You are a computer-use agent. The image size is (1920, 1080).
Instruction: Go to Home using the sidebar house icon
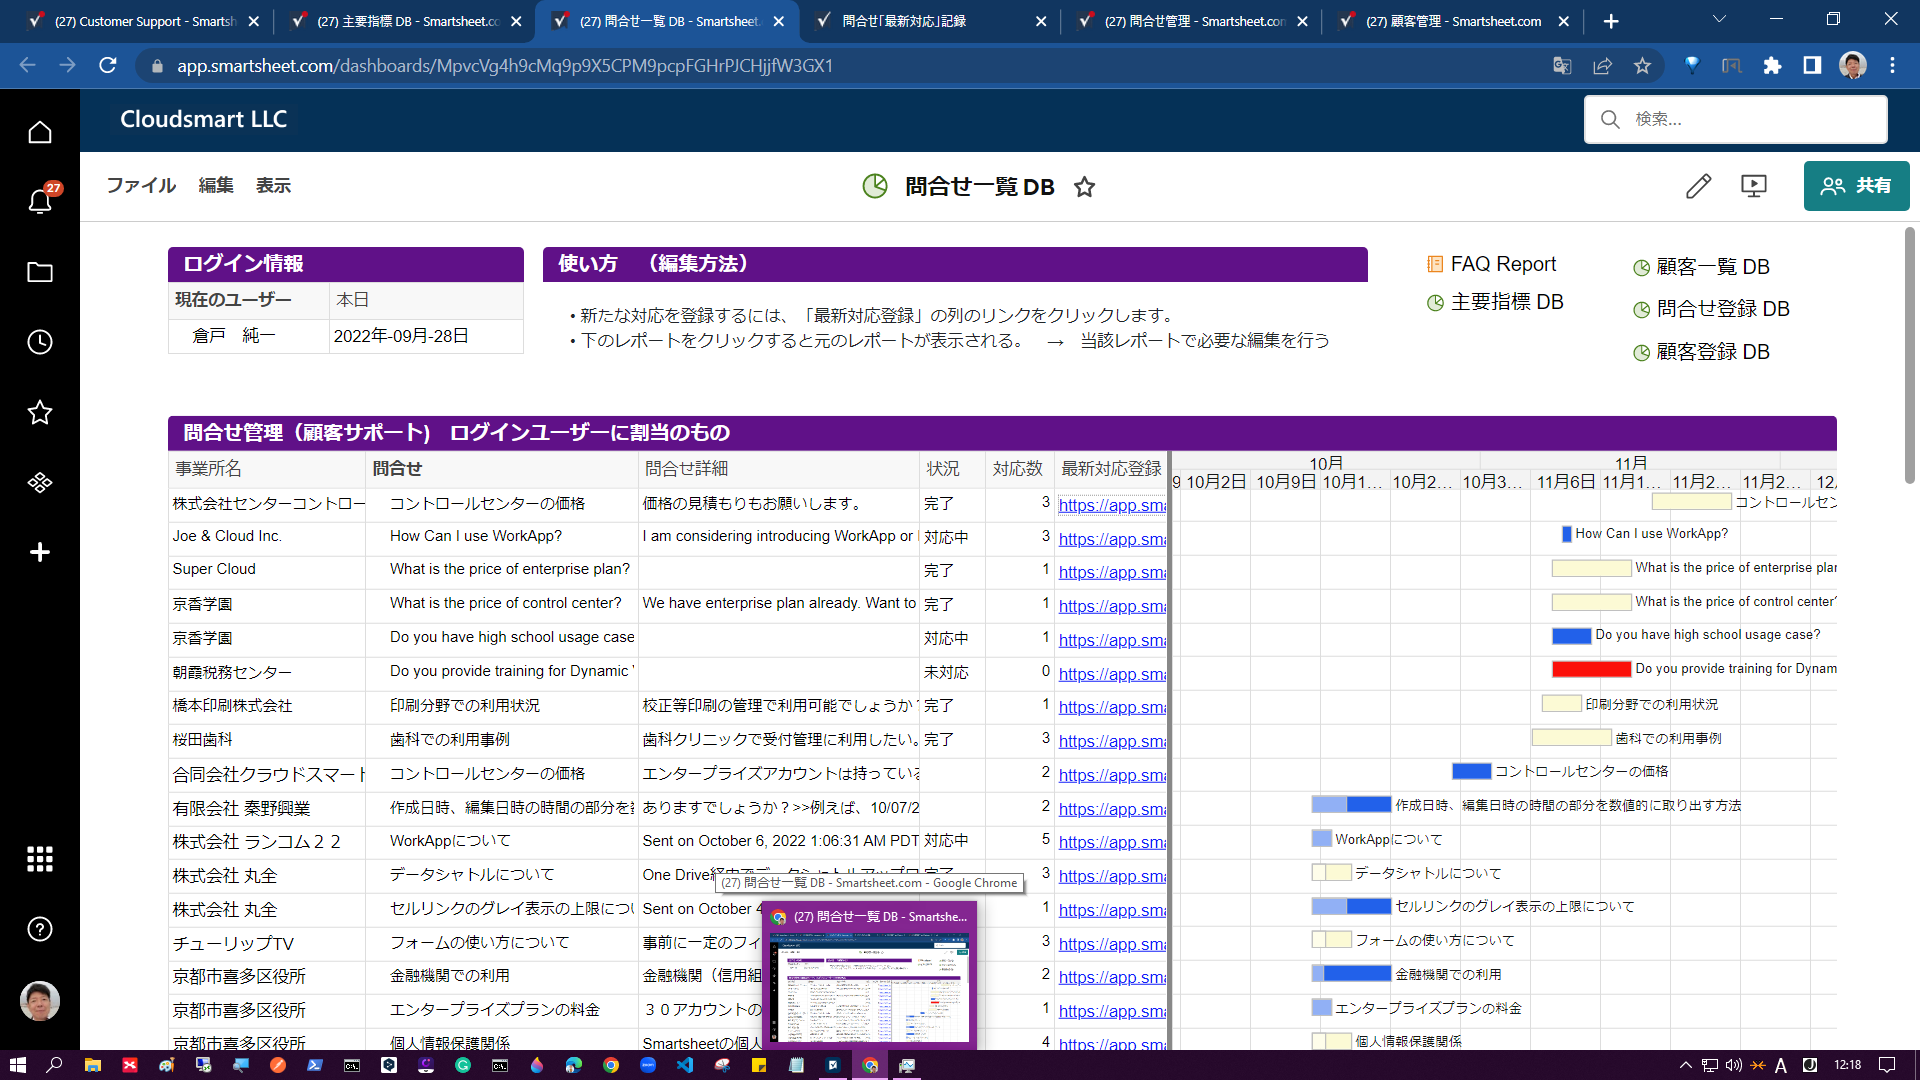coord(40,131)
